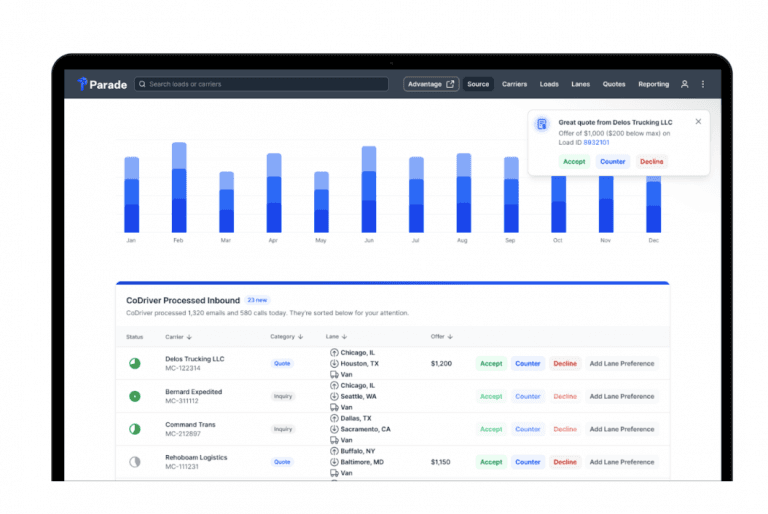Add Lane Preference for Bernard Expedited
Screen dimensions: 768x514
pos(622,396)
